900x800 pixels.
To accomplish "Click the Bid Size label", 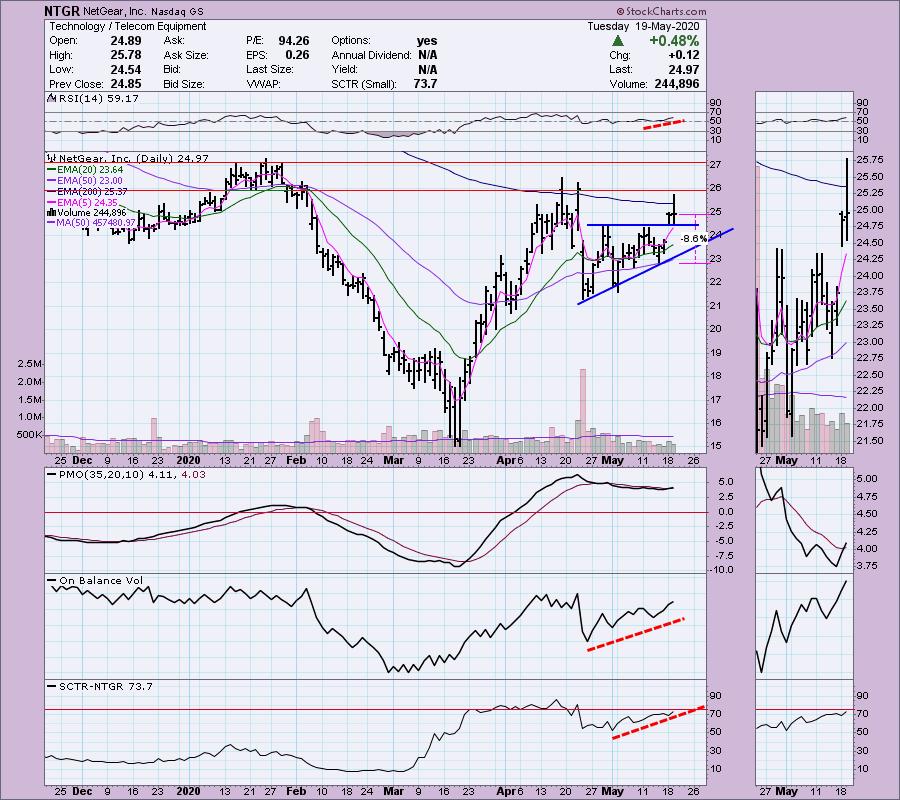I will coord(184,84).
